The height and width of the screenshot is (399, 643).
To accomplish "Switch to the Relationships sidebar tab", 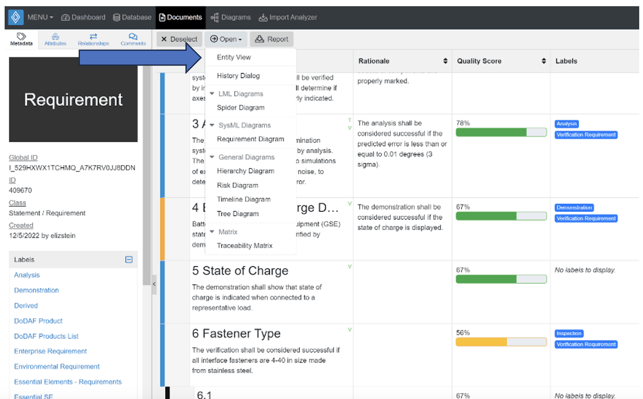I will 93,39.
